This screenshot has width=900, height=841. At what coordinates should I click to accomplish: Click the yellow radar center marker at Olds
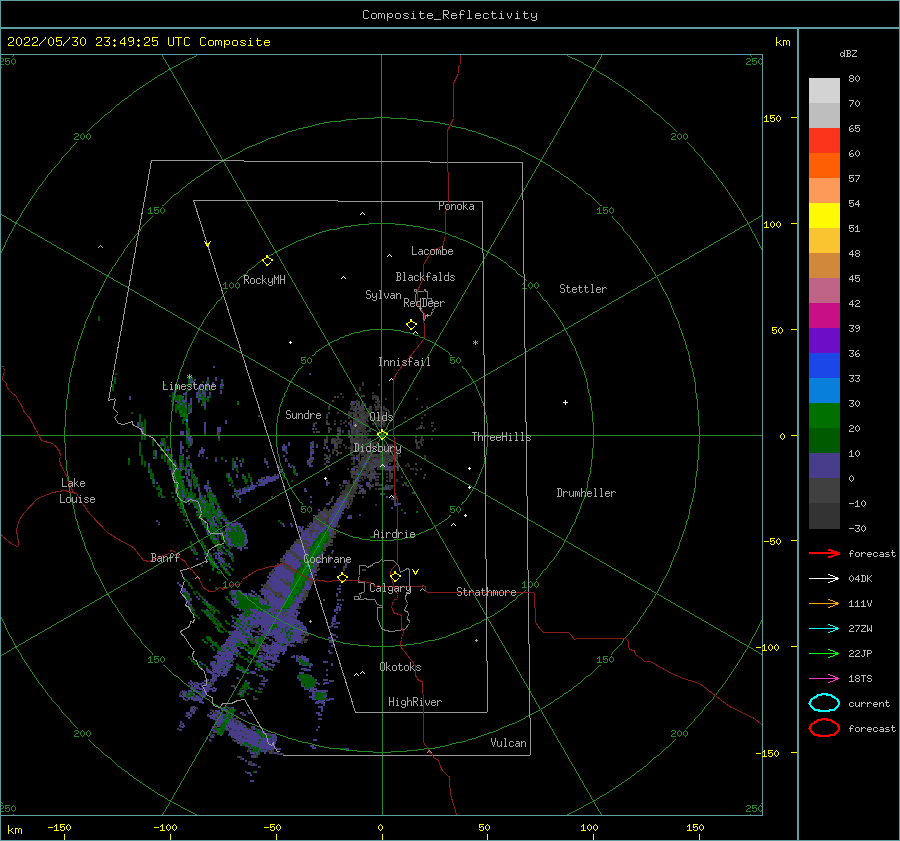point(382,435)
